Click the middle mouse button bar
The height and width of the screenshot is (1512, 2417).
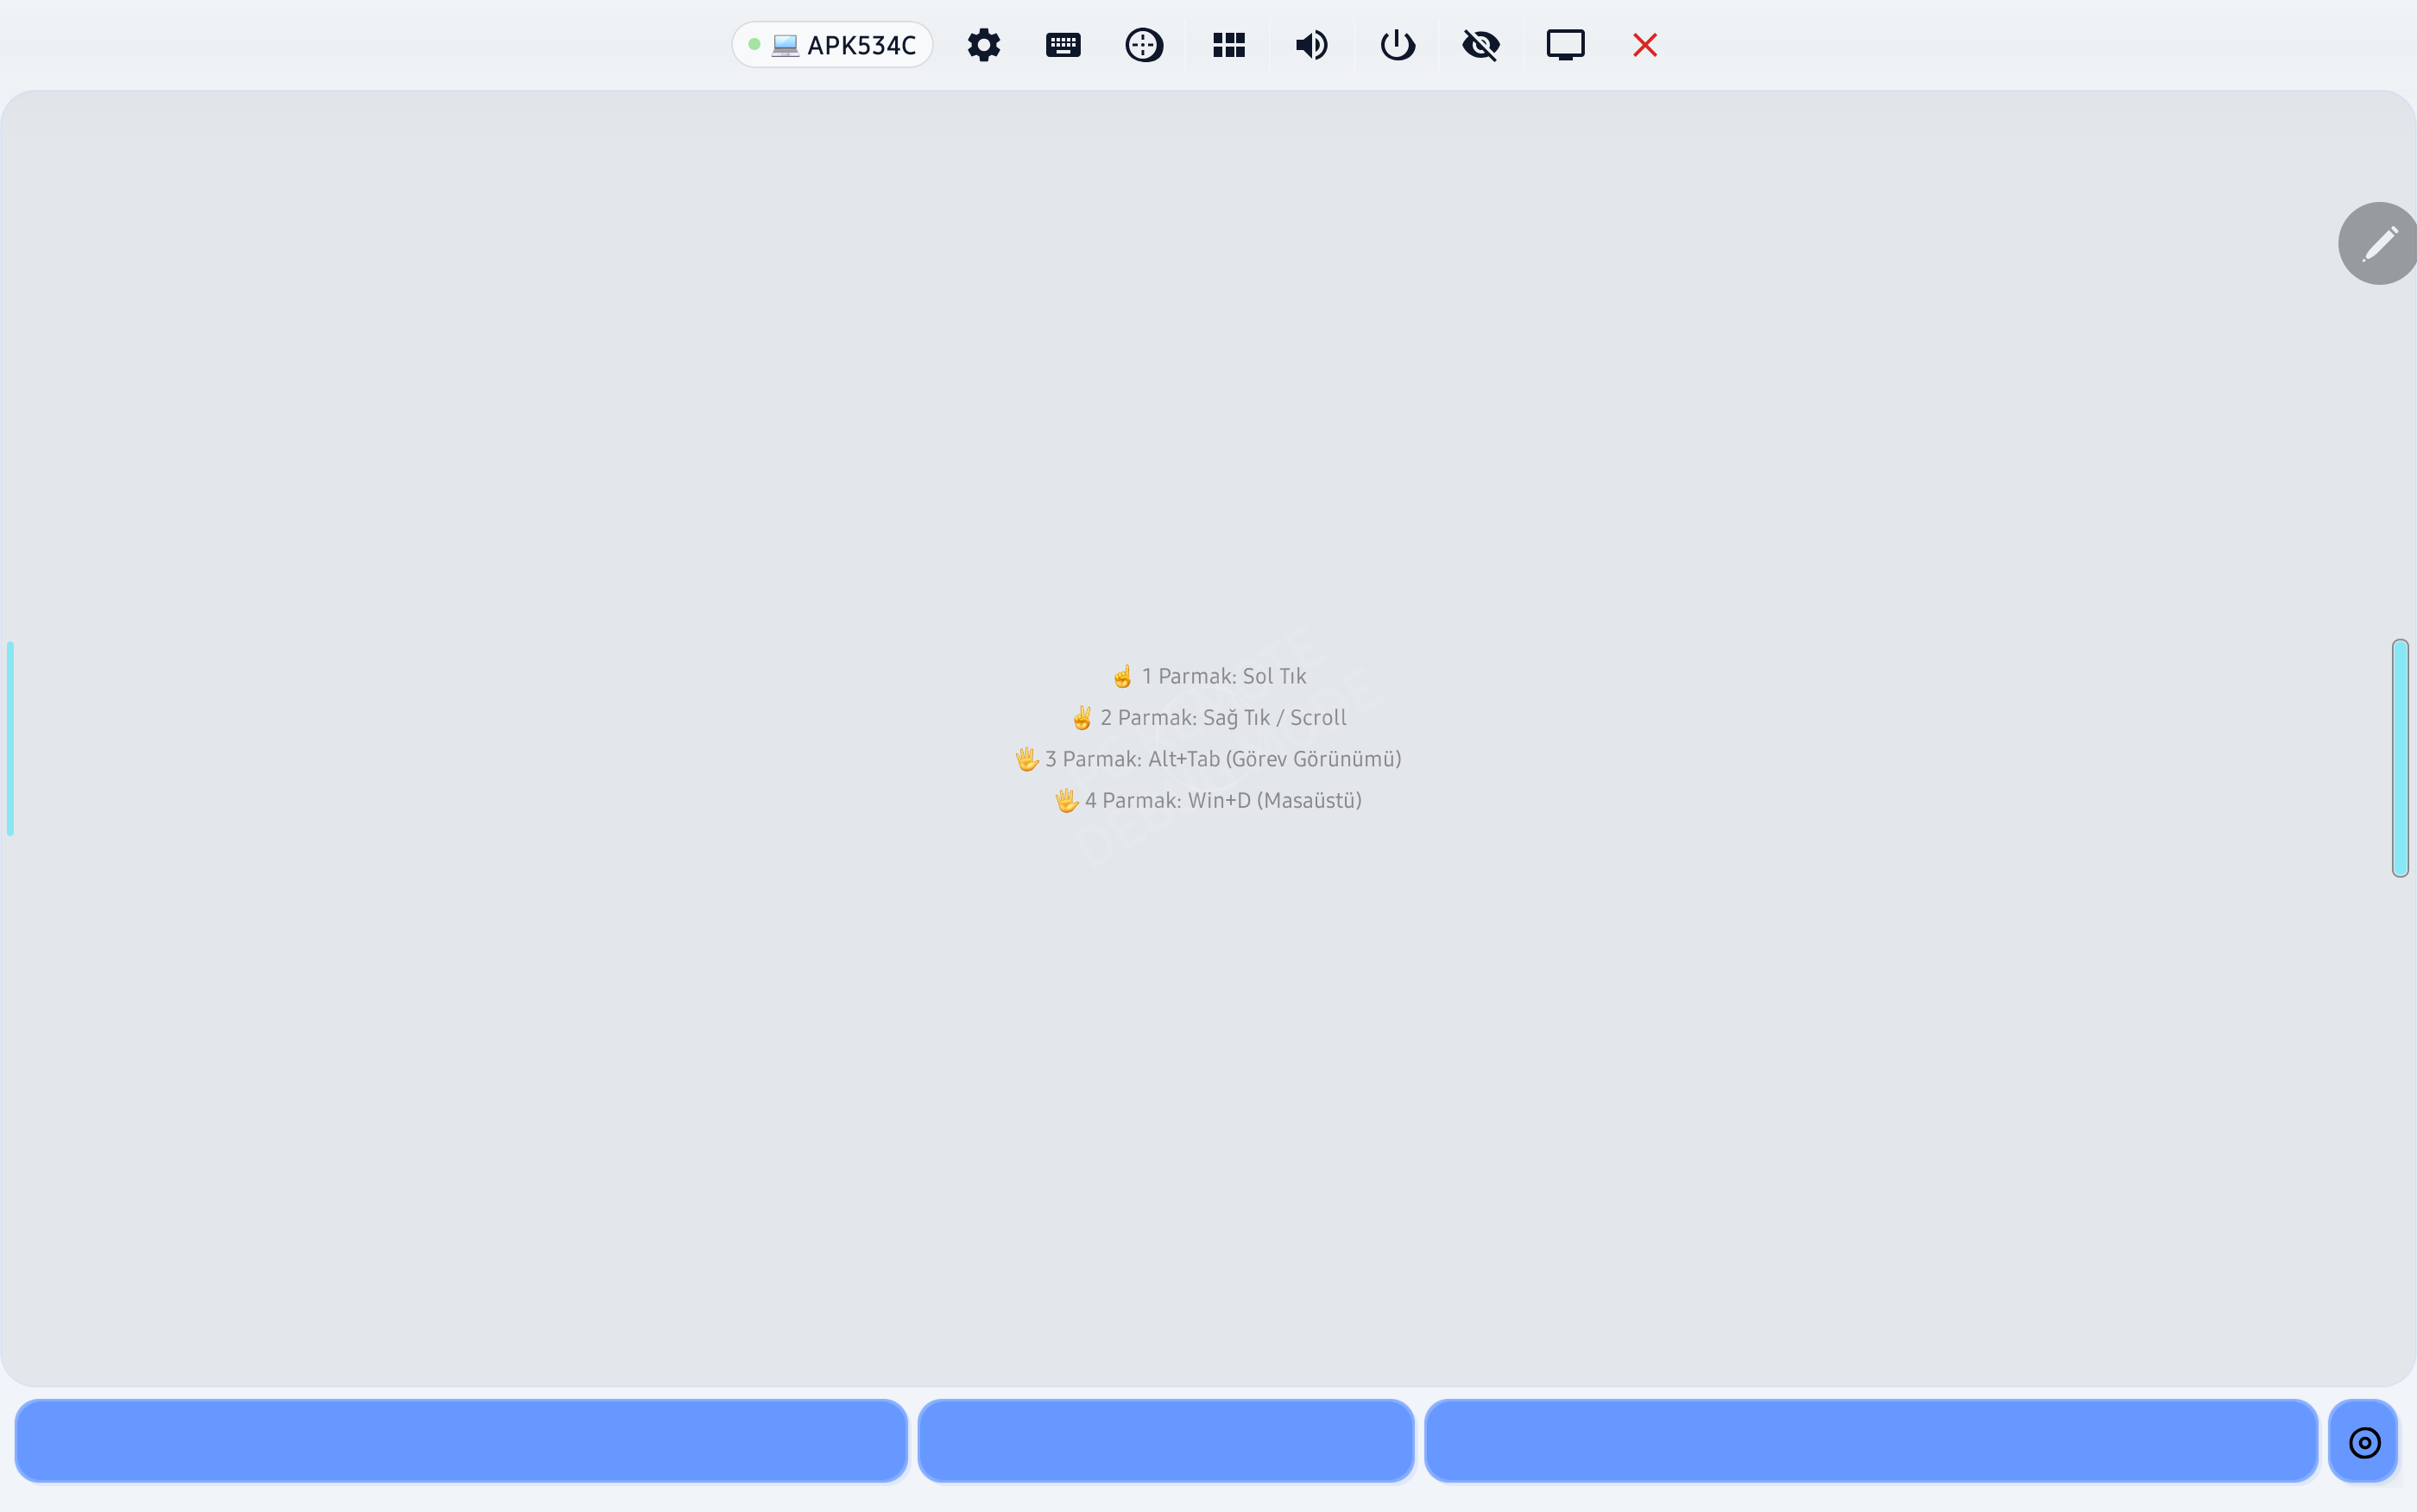pos(1165,1440)
